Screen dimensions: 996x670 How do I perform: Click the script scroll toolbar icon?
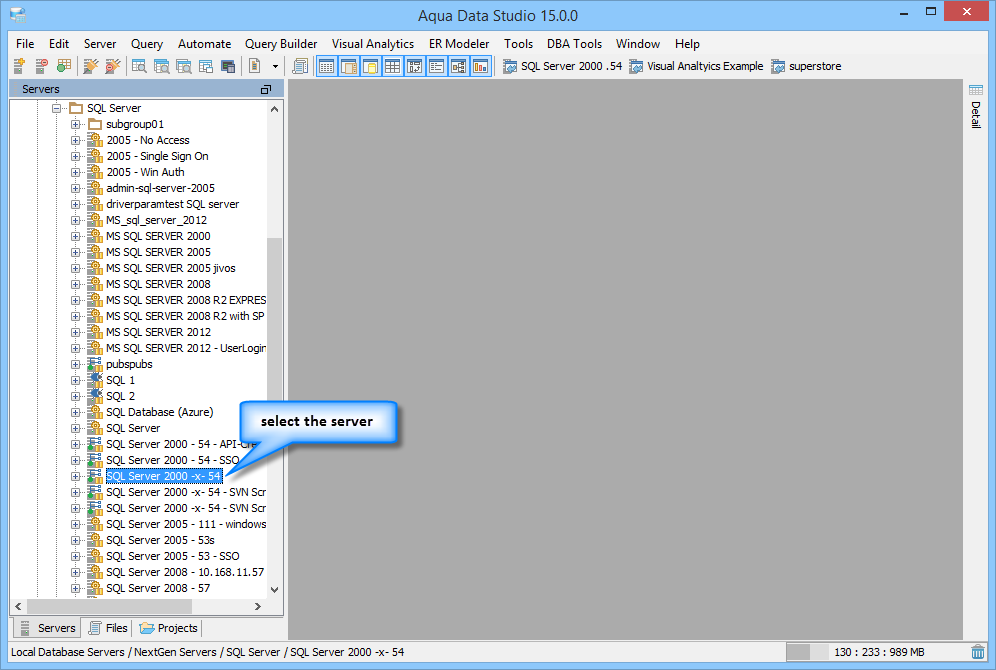(x=300, y=65)
